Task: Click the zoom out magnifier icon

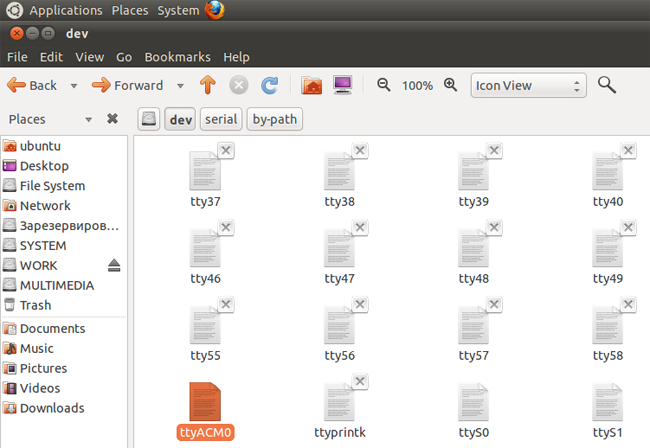Action: [384, 85]
